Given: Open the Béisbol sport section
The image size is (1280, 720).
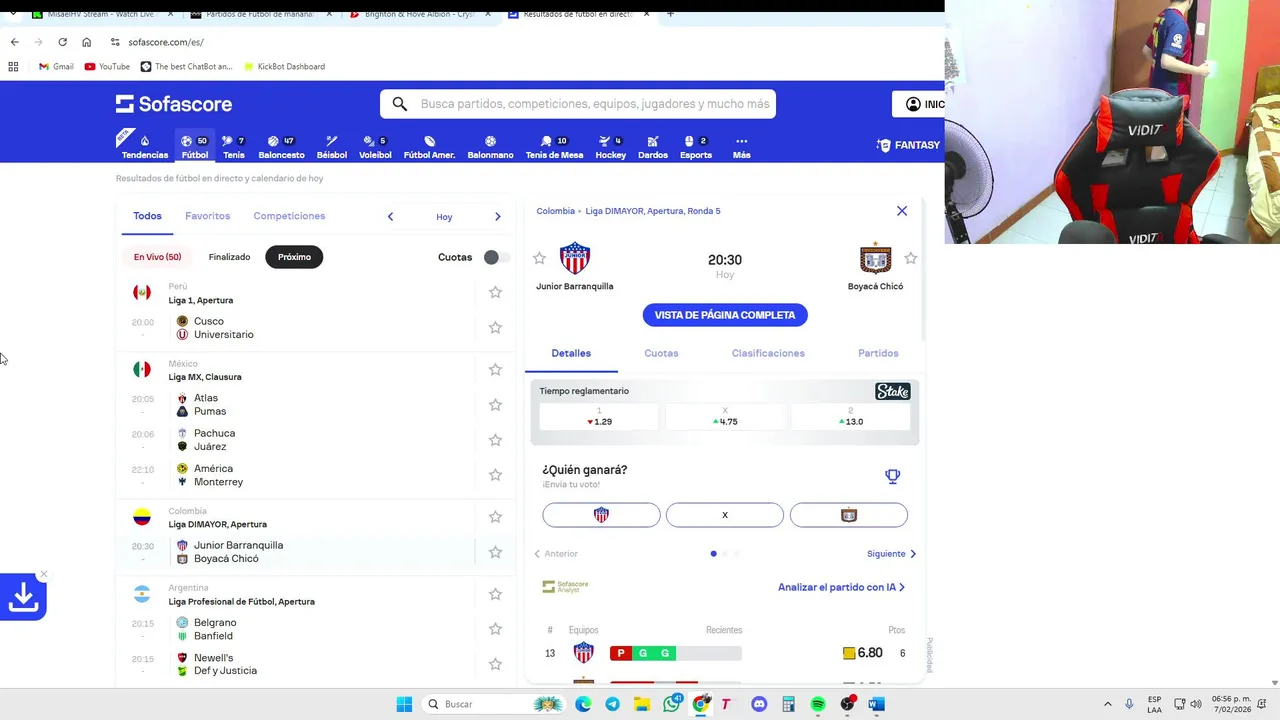Looking at the screenshot, I should pos(332,147).
